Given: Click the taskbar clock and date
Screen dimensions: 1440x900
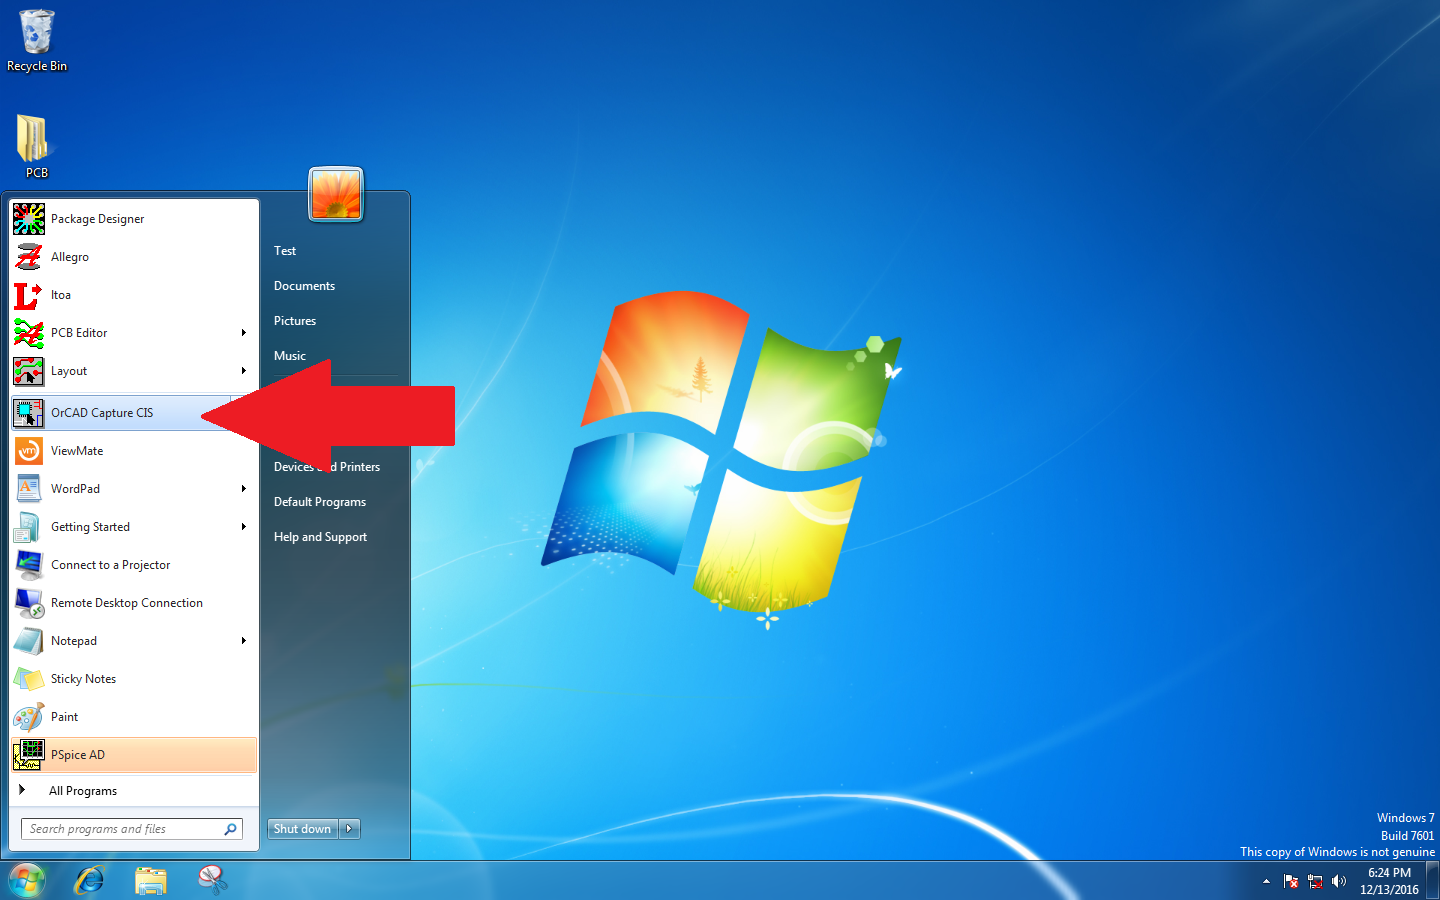Looking at the screenshot, I should (x=1389, y=881).
